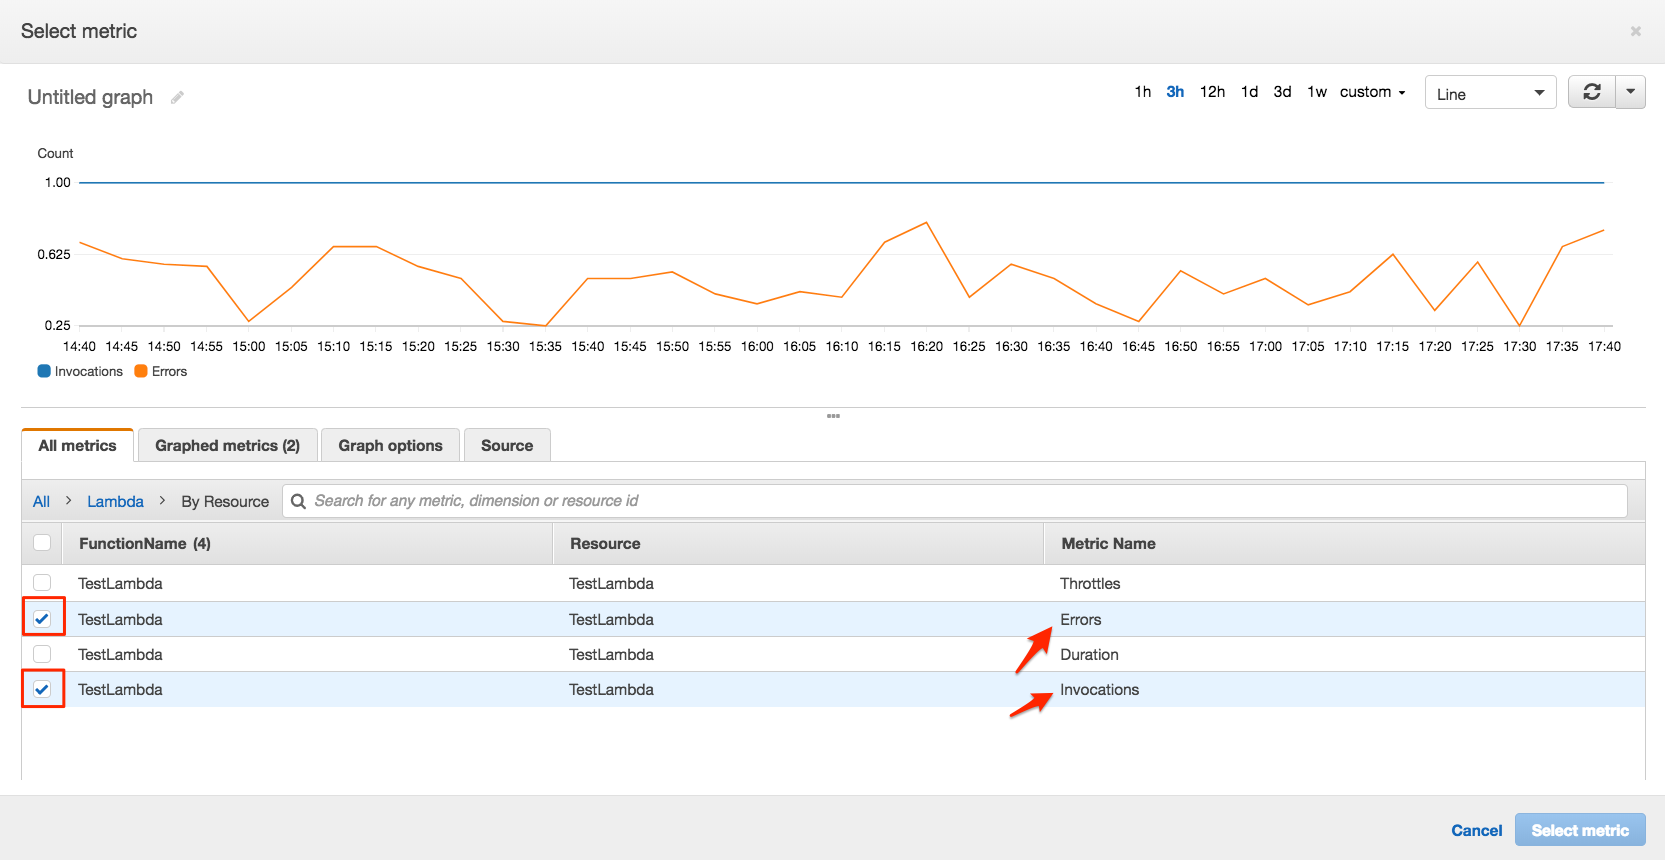Open the custom time range dropdown
1665x860 pixels.
tap(1372, 92)
